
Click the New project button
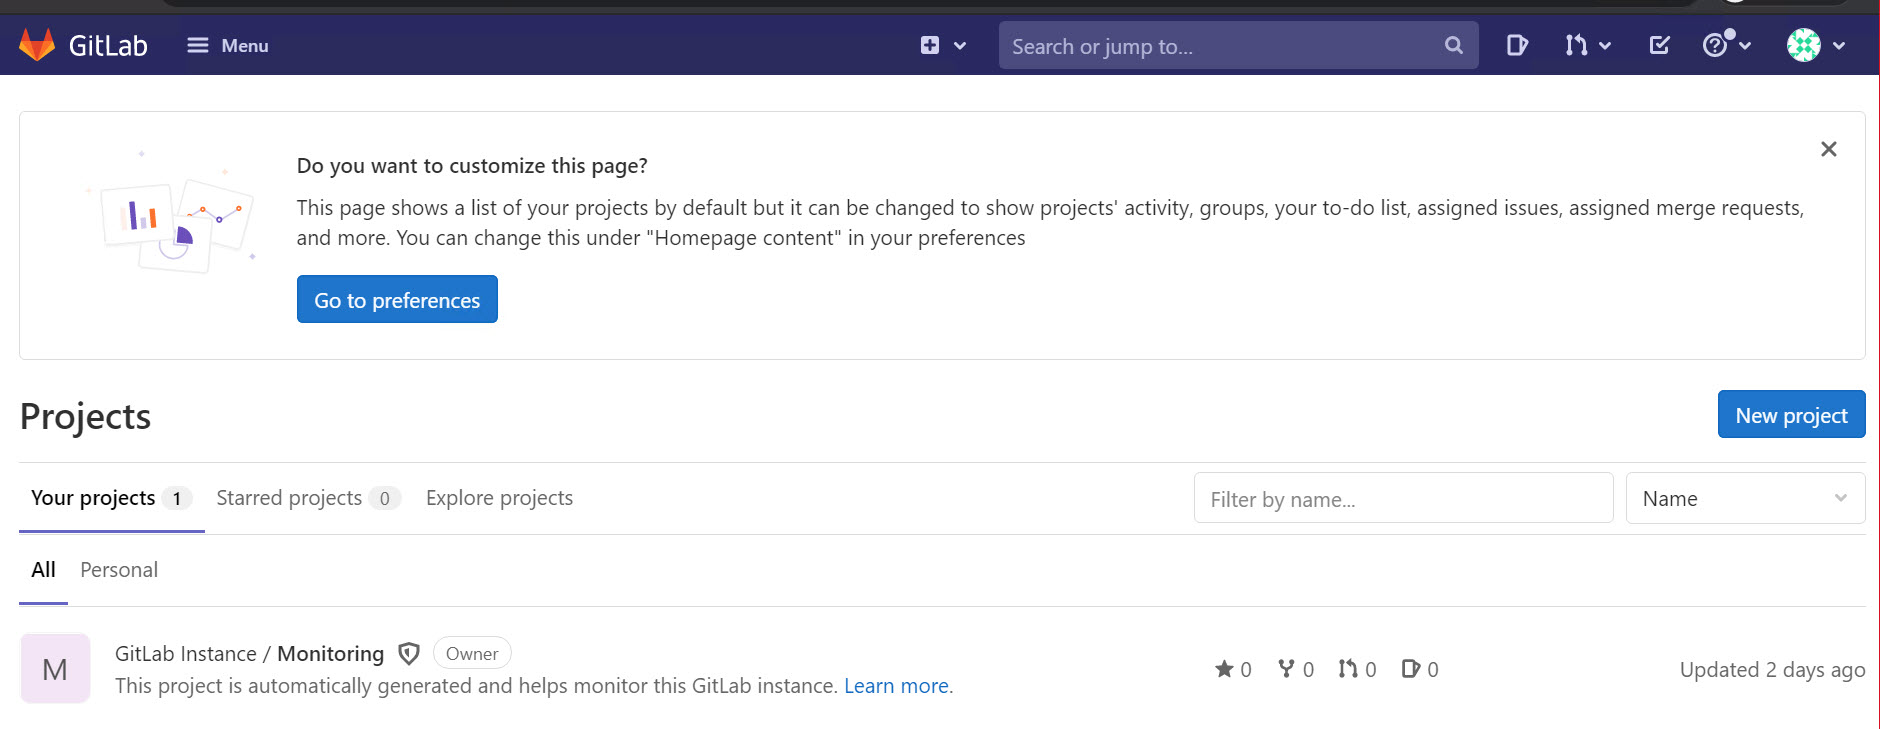[x=1791, y=415]
